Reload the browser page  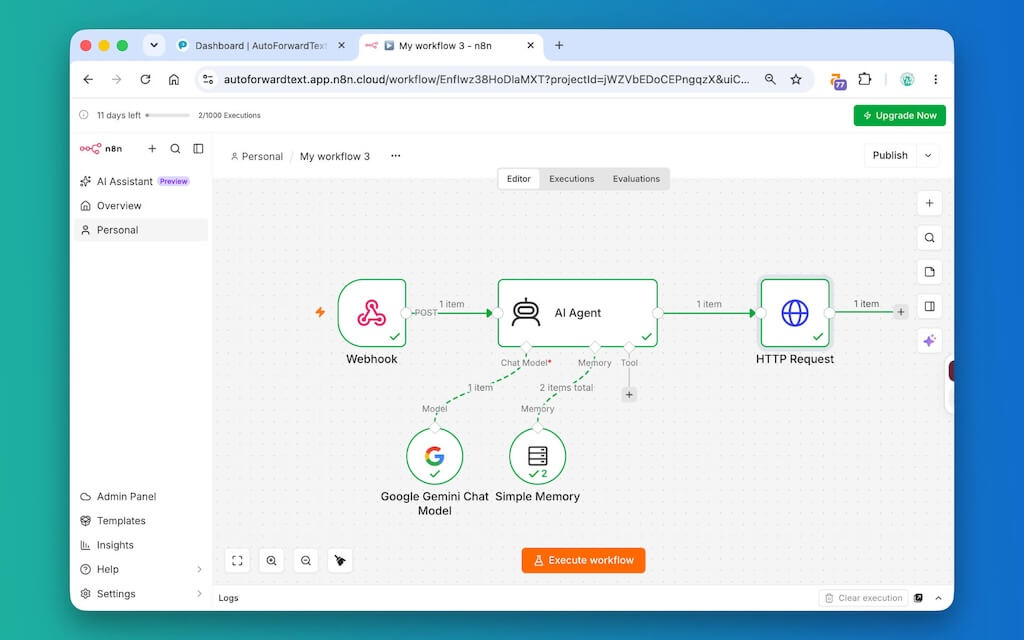click(x=145, y=79)
